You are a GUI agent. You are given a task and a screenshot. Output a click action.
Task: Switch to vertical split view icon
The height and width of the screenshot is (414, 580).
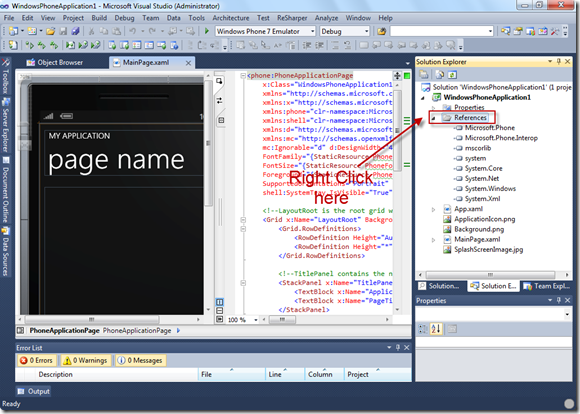(x=219, y=302)
